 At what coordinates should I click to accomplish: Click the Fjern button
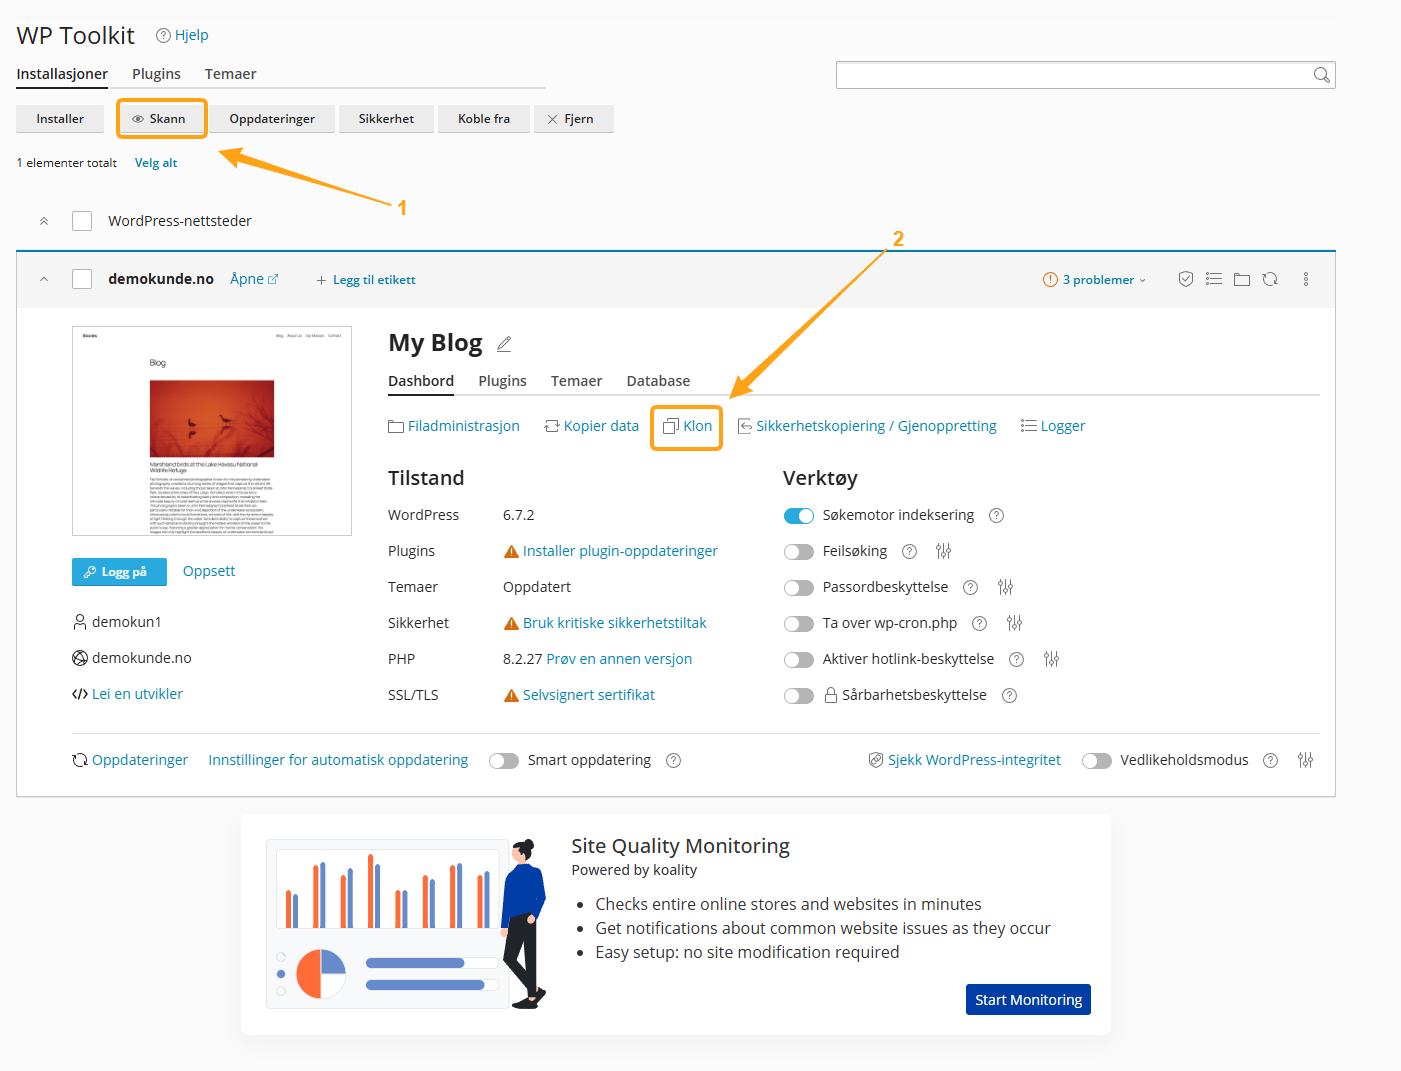click(x=573, y=119)
